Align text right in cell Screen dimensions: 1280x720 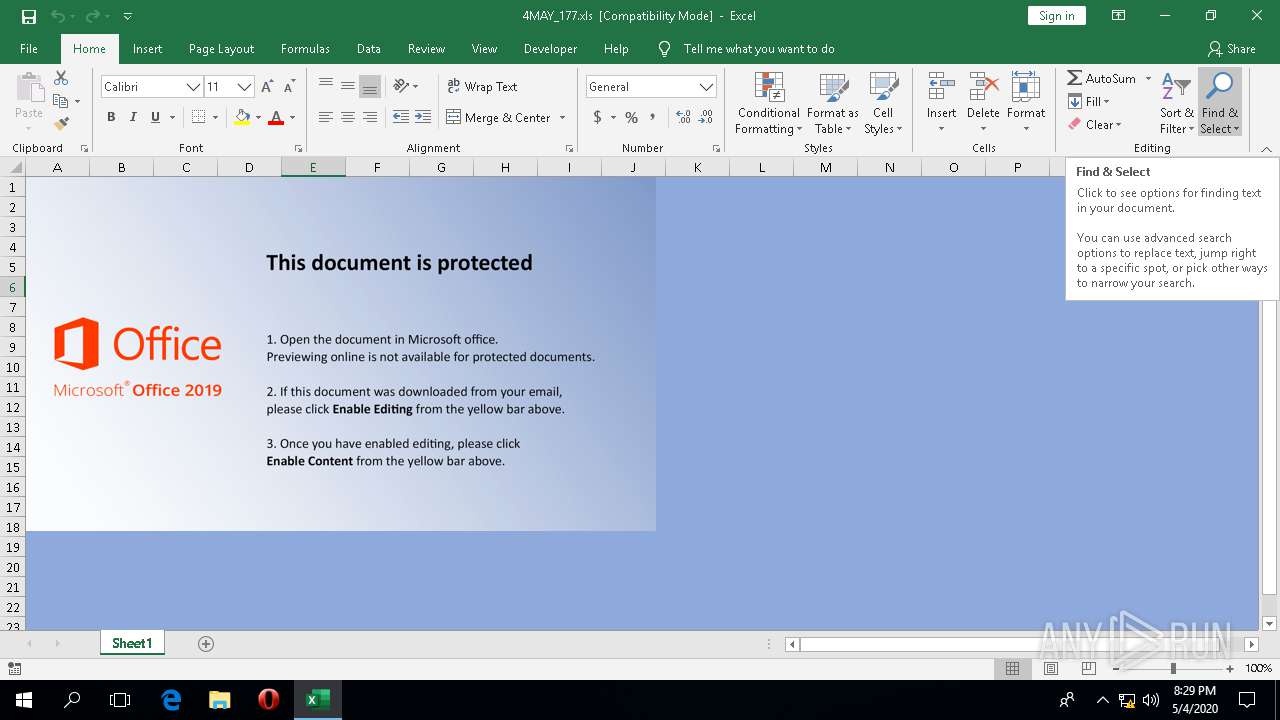(370, 117)
